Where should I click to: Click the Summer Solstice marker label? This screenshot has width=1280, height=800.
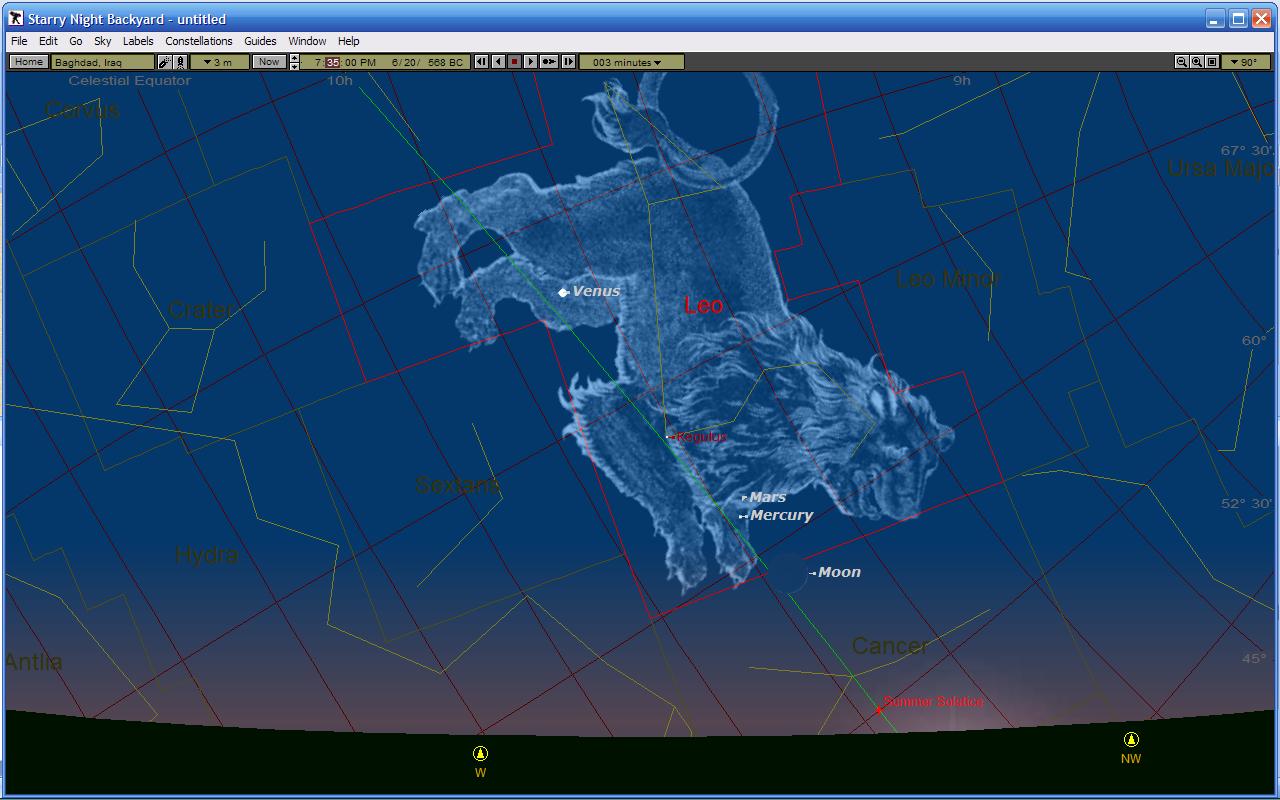coord(933,702)
